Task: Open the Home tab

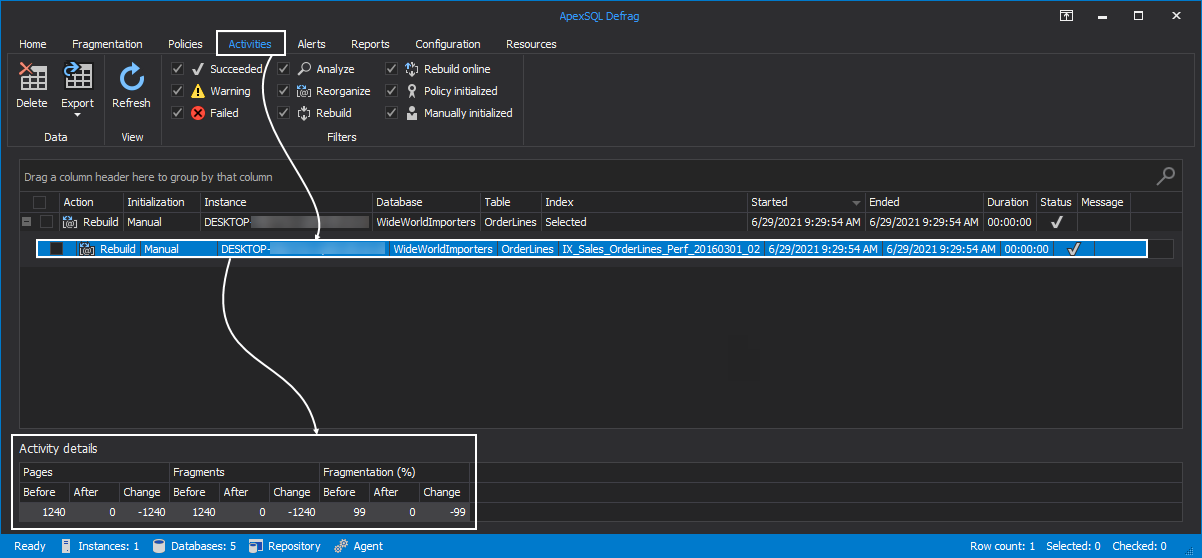Action: click(x=33, y=44)
